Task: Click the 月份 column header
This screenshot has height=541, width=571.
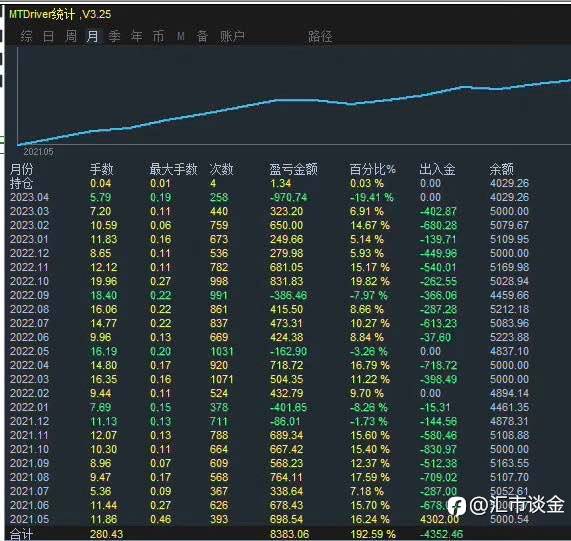Action: [21, 169]
